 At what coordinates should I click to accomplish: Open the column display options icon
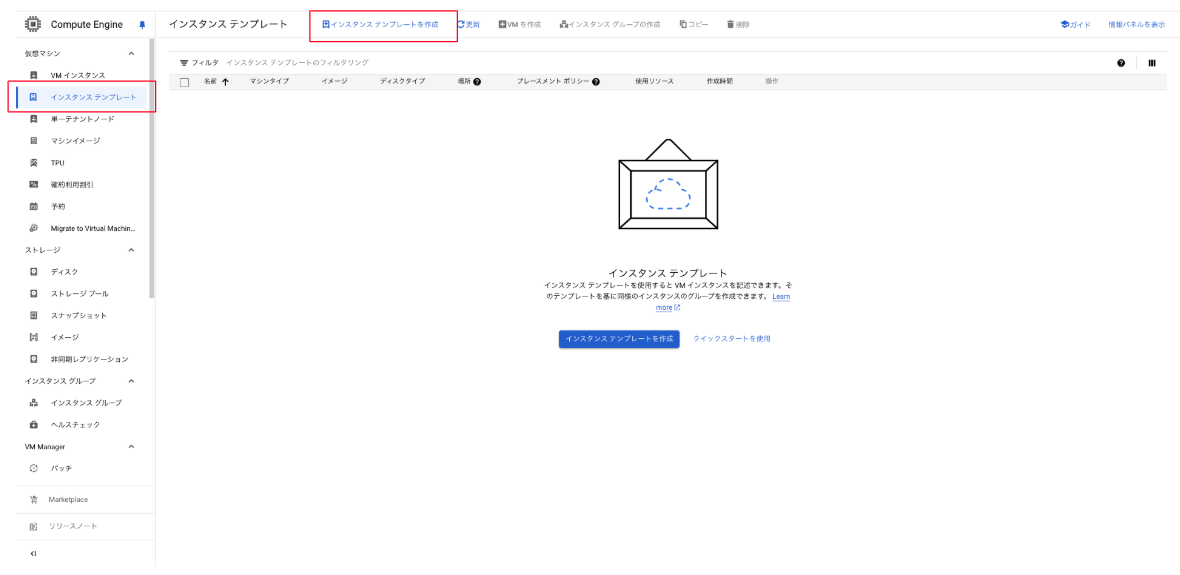(1152, 63)
